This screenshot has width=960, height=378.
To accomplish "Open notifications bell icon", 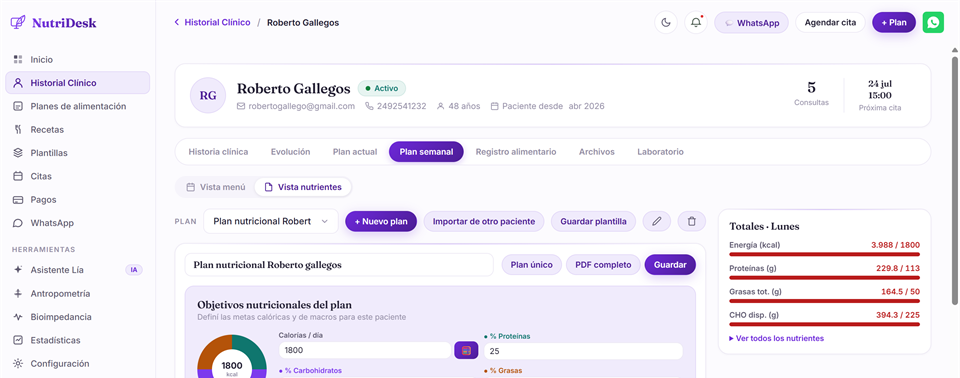I will click(x=696, y=23).
